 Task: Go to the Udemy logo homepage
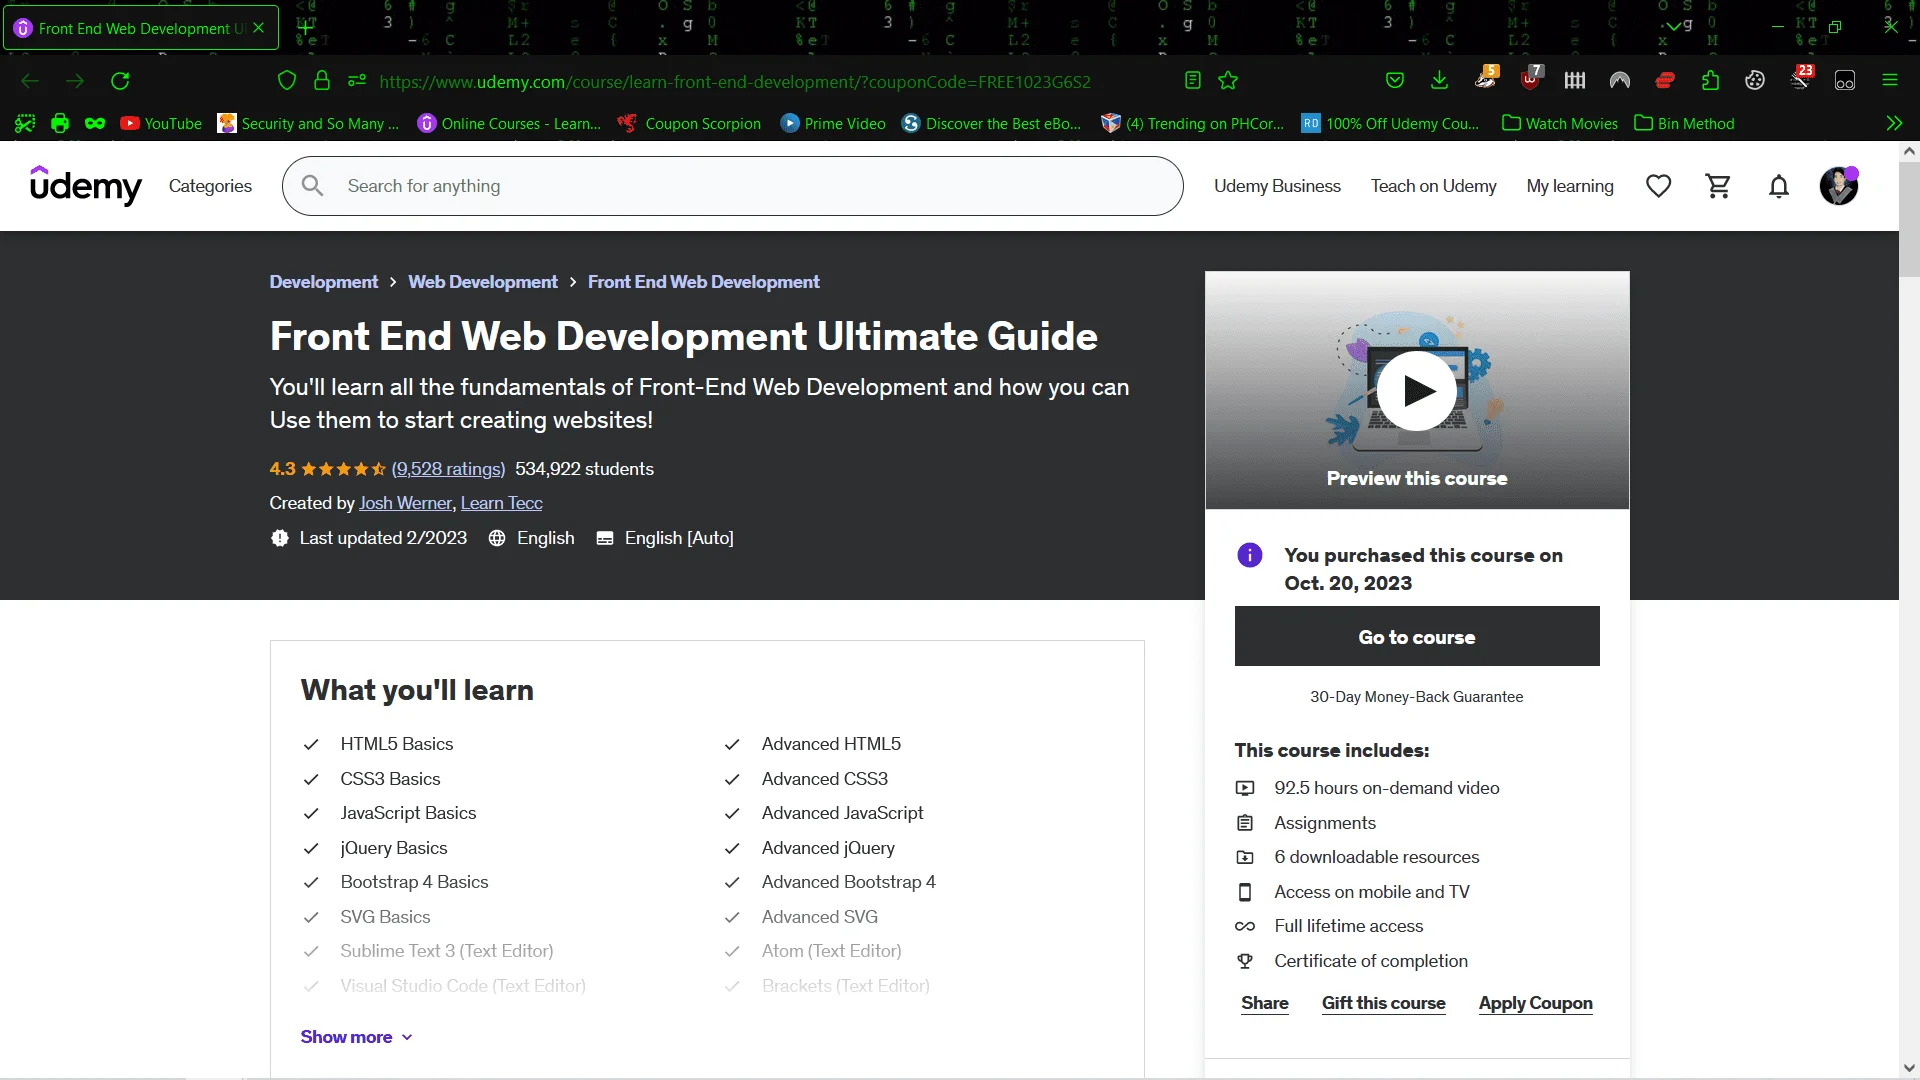[86, 185]
